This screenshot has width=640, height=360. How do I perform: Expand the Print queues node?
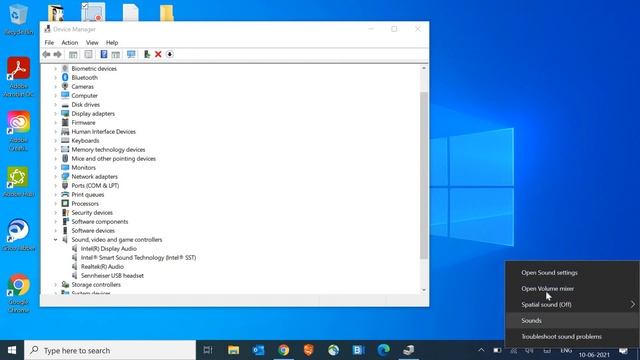[x=56, y=194]
